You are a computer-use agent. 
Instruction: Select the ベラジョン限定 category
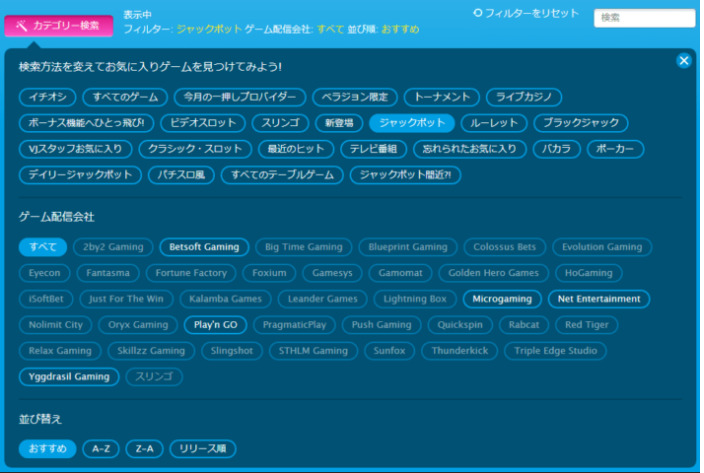pyautogui.click(x=355, y=97)
